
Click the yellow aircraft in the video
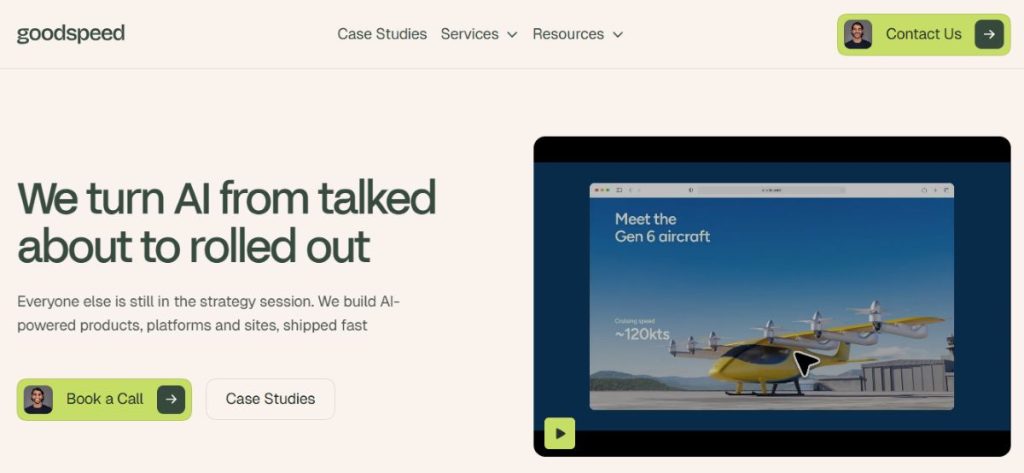[x=808, y=348]
